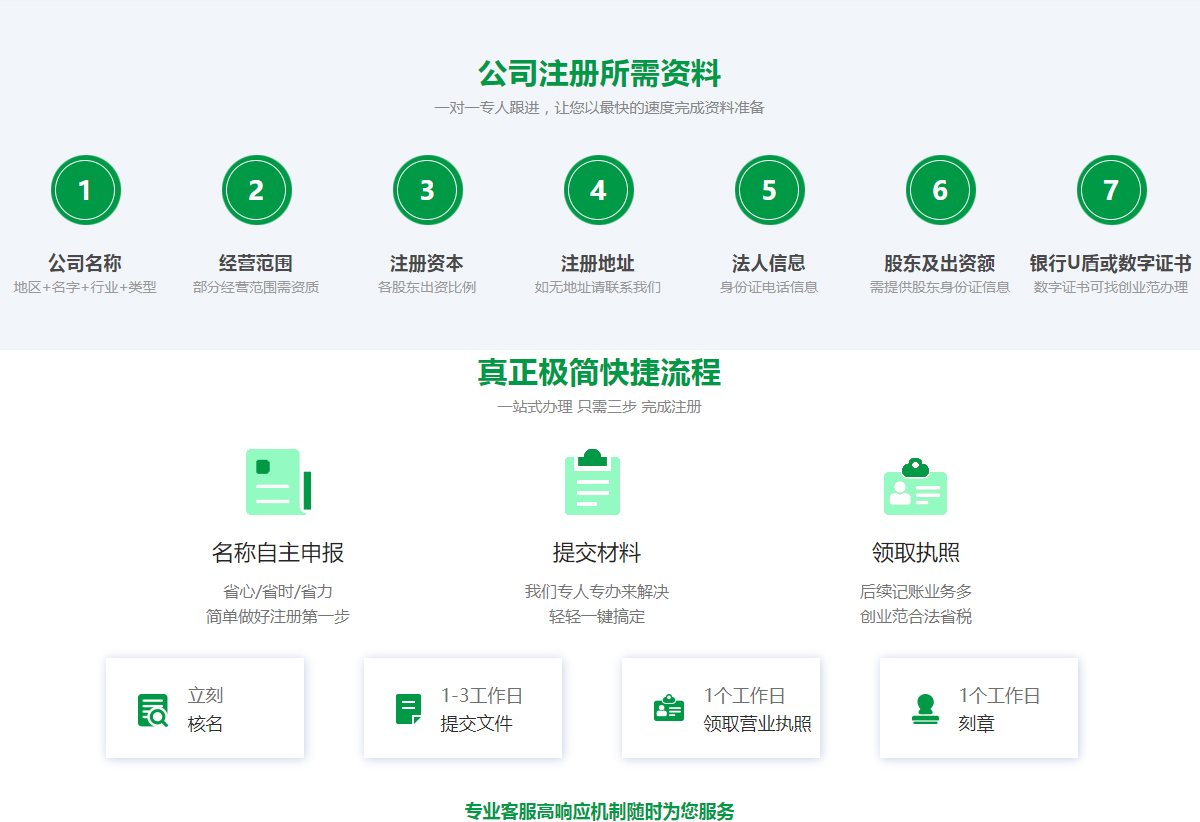Select the number 5 circle icon
The height and width of the screenshot is (822, 1200).
click(x=769, y=190)
